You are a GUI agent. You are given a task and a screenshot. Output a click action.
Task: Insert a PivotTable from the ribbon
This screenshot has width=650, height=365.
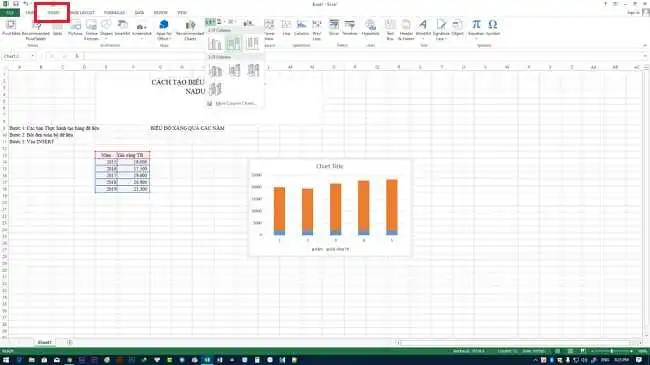pos(11,28)
